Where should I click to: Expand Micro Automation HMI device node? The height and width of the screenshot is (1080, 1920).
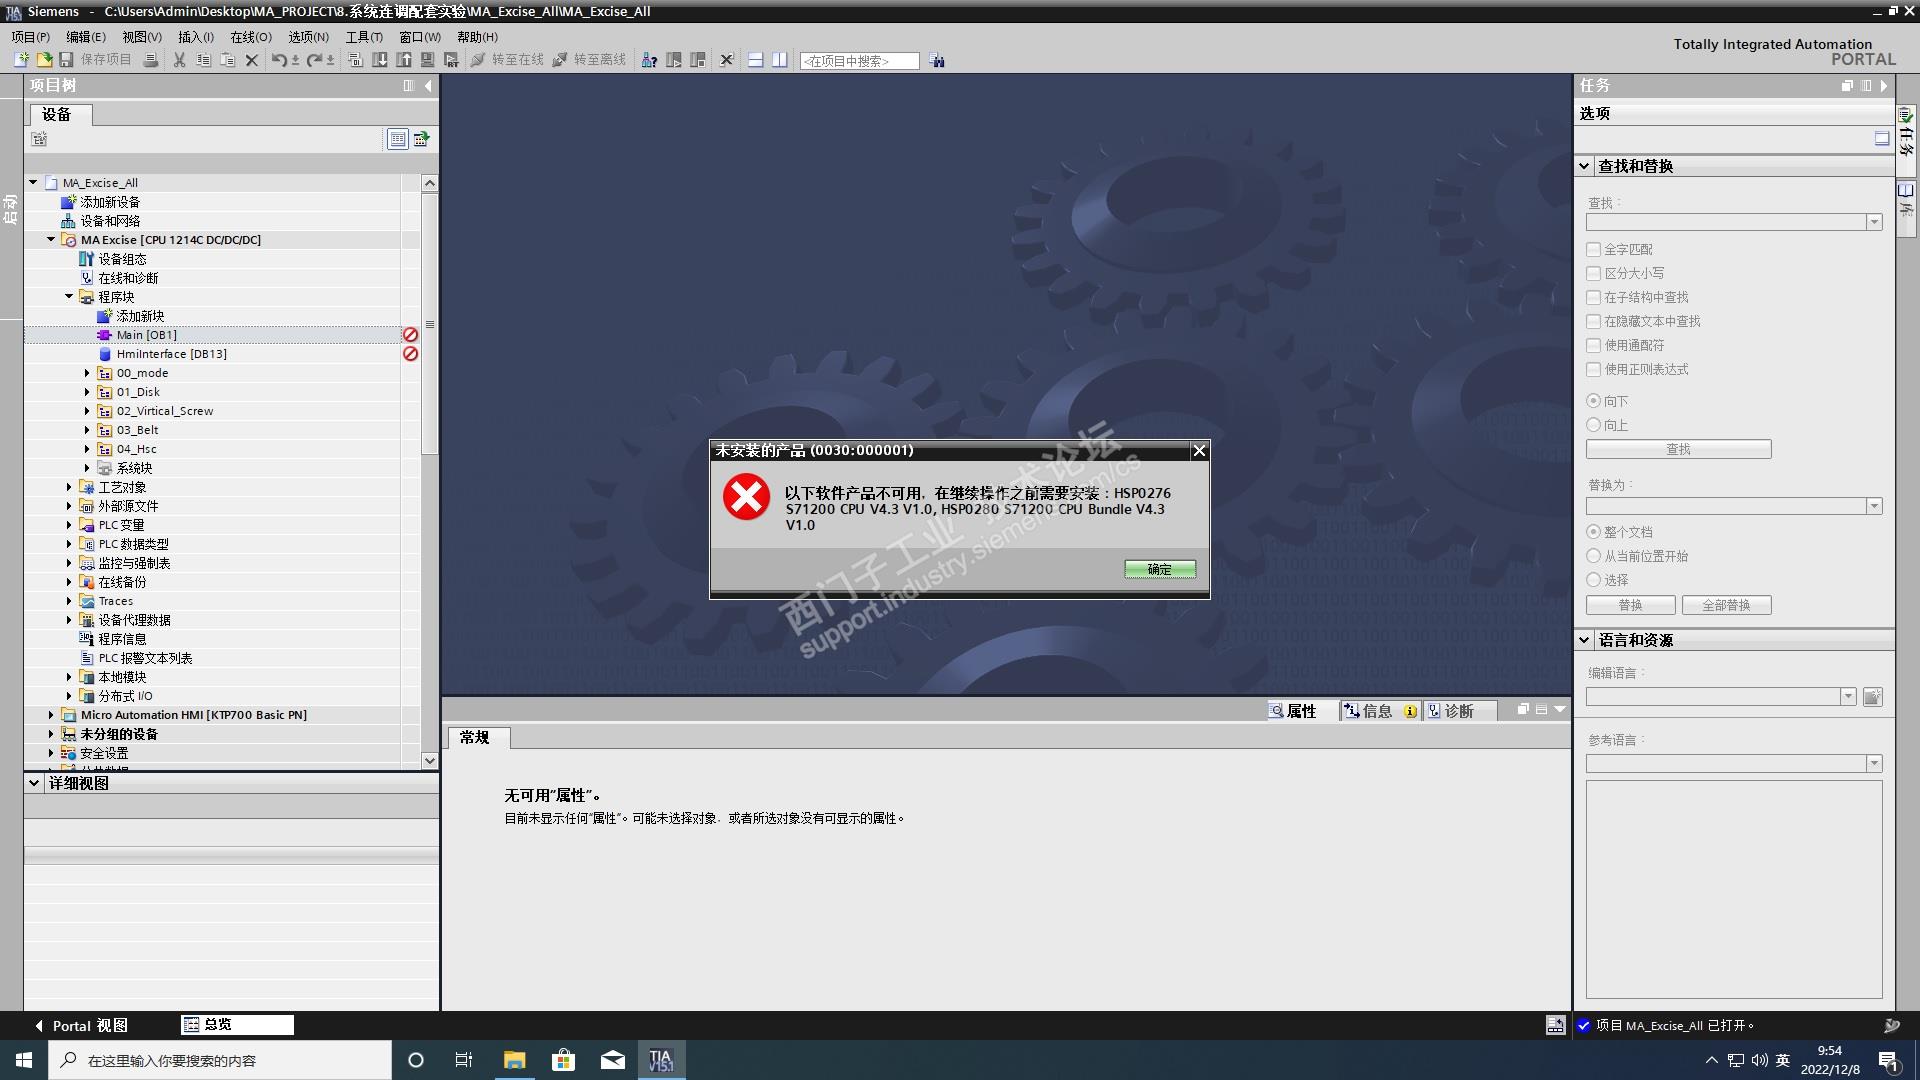pyautogui.click(x=51, y=715)
